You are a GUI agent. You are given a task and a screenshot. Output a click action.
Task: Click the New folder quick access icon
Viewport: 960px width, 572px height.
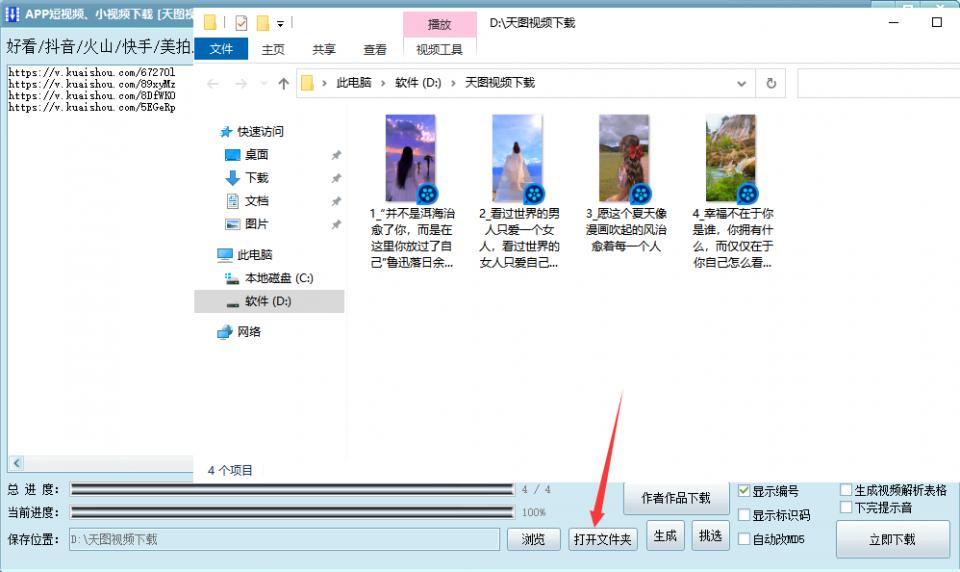click(263, 23)
